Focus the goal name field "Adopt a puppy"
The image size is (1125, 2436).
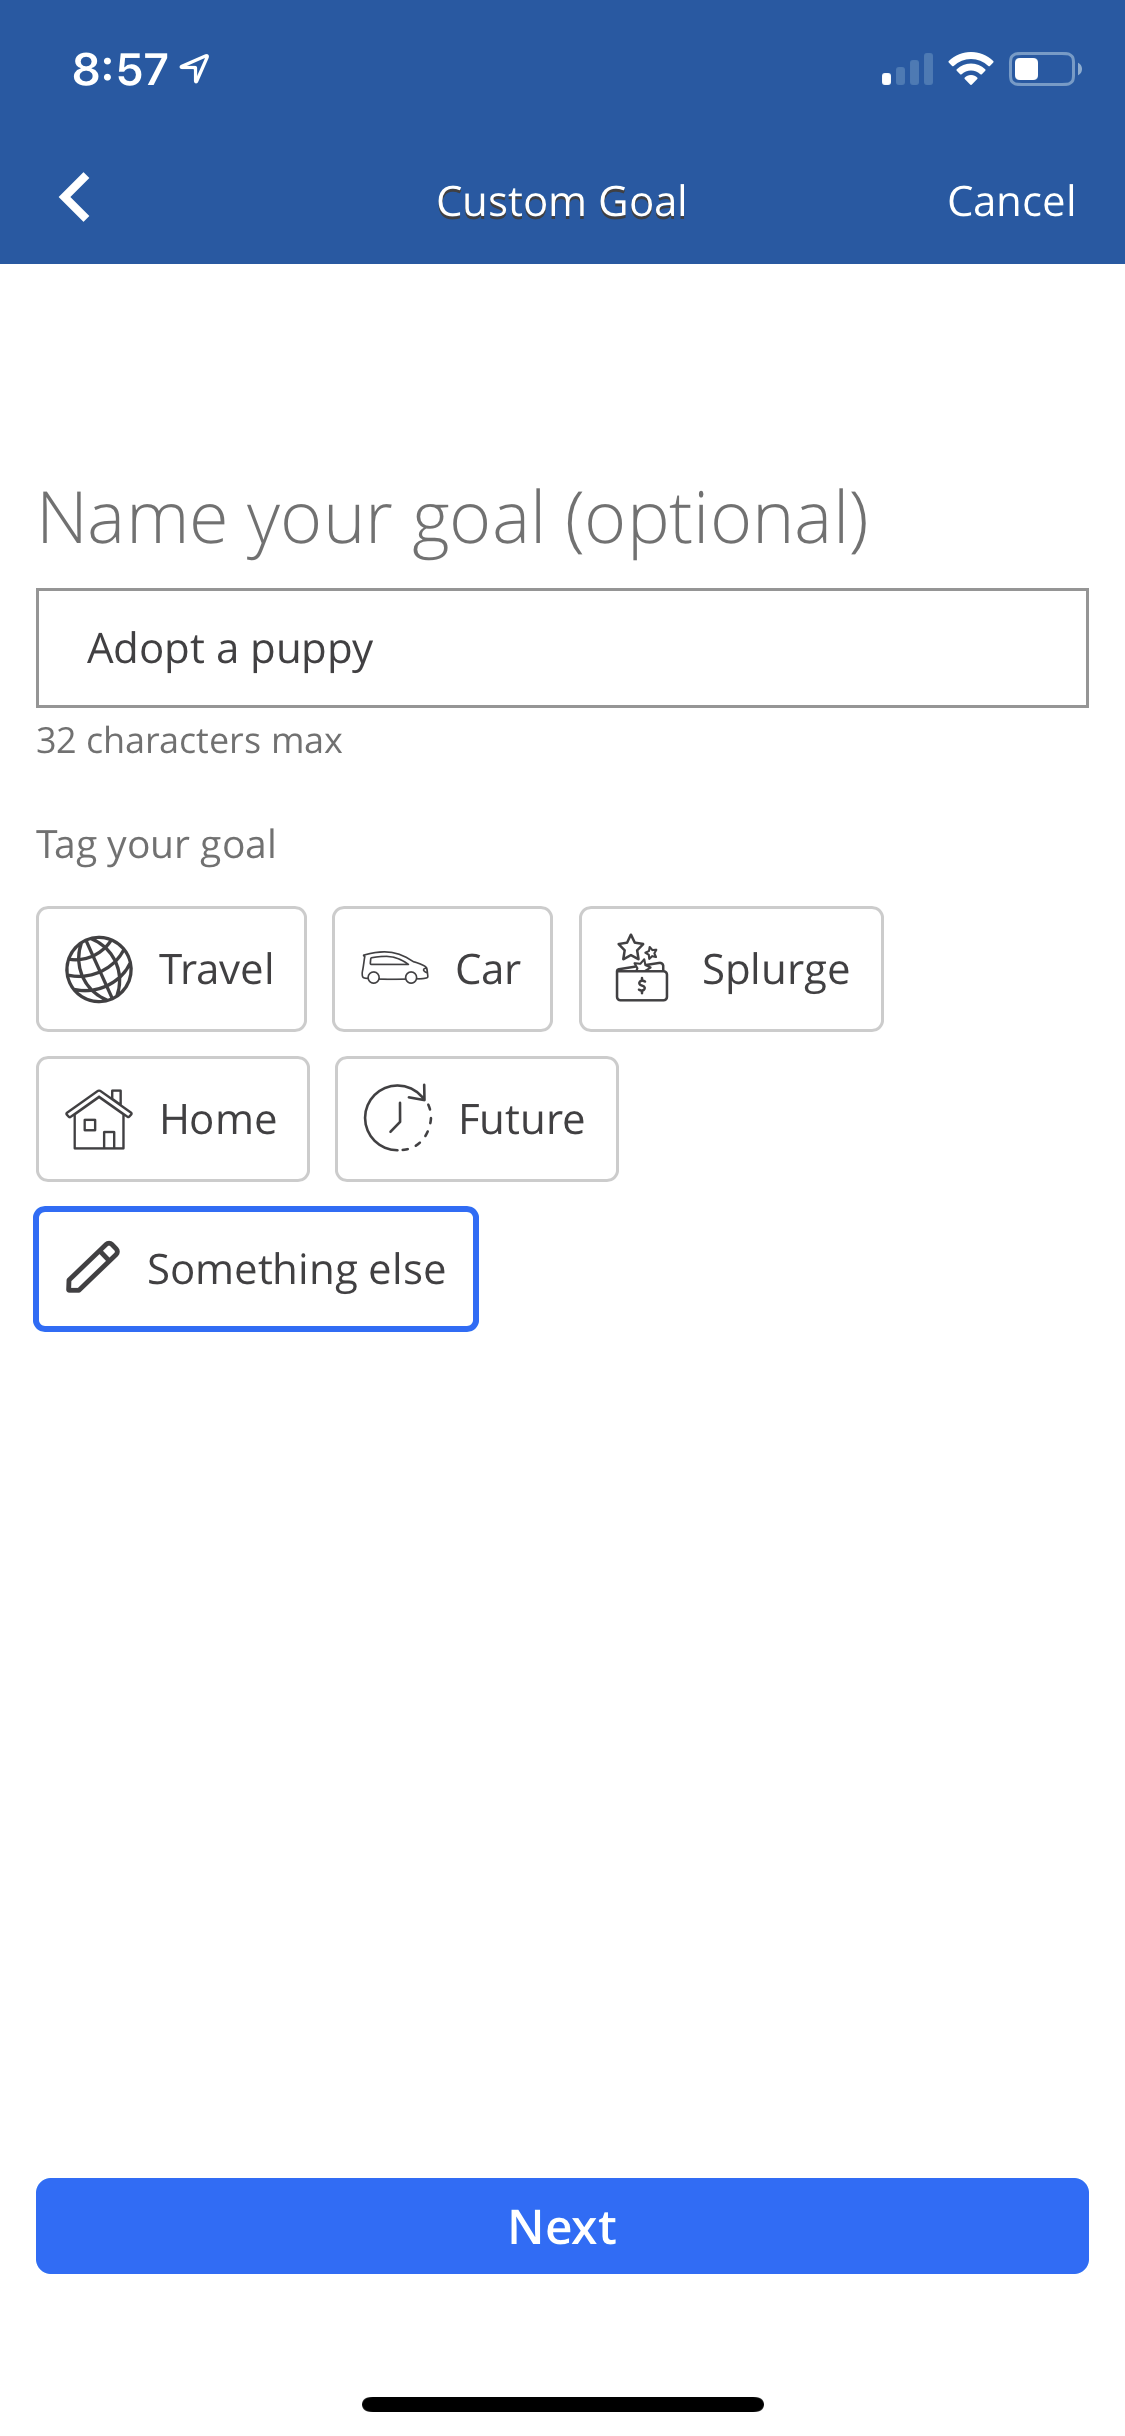tap(562, 648)
